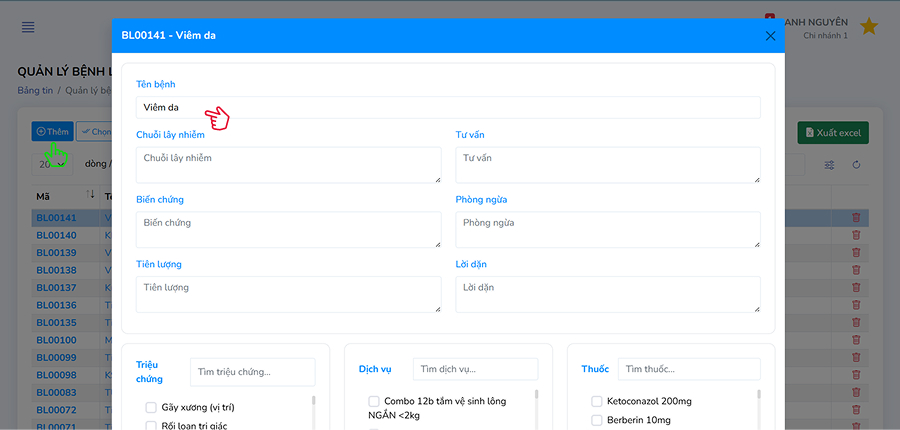Open the rows-per-page dropdown
This screenshot has width=900, height=430.
coord(50,165)
